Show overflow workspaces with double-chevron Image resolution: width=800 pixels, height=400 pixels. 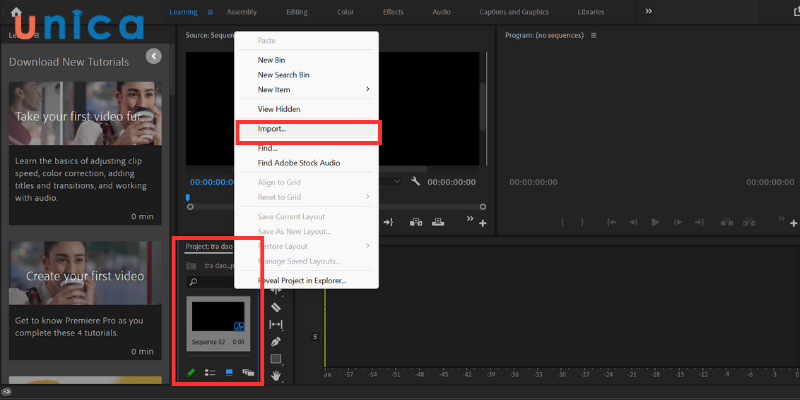(x=648, y=11)
